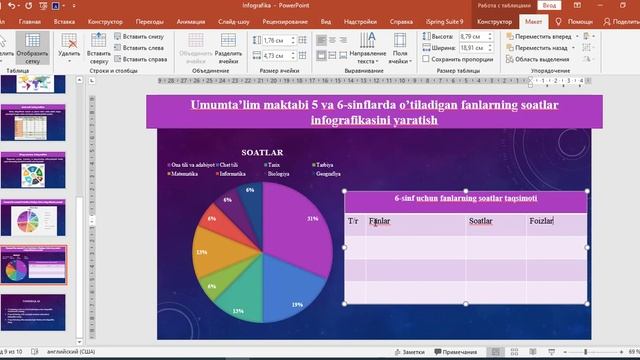Start slide show from status bar icon
This screenshot has height=360, width=640.
tap(551, 352)
